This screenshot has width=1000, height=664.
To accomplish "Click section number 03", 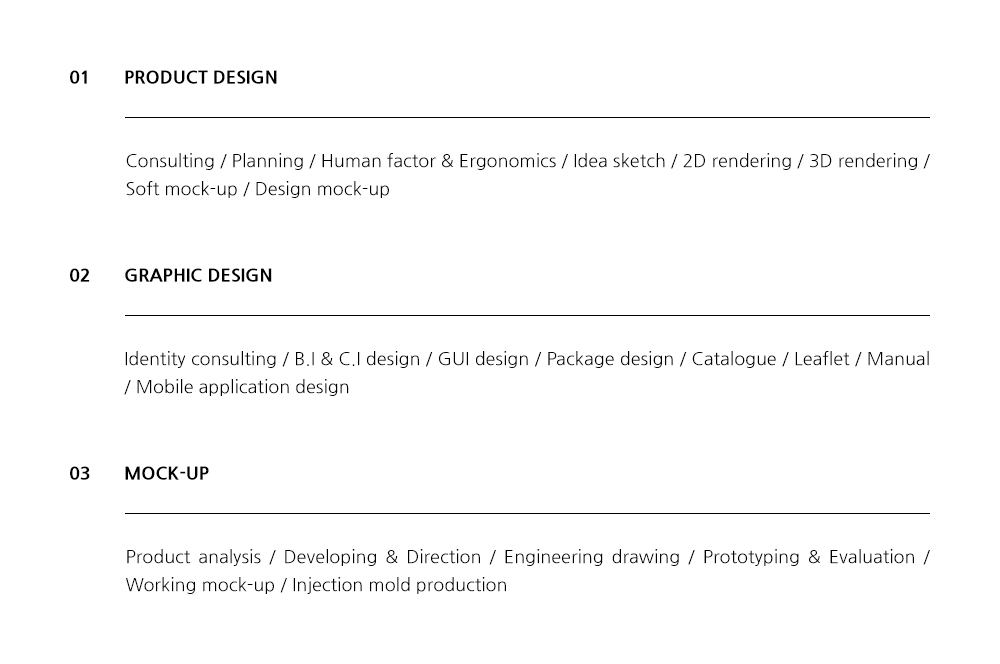I will point(80,473).
